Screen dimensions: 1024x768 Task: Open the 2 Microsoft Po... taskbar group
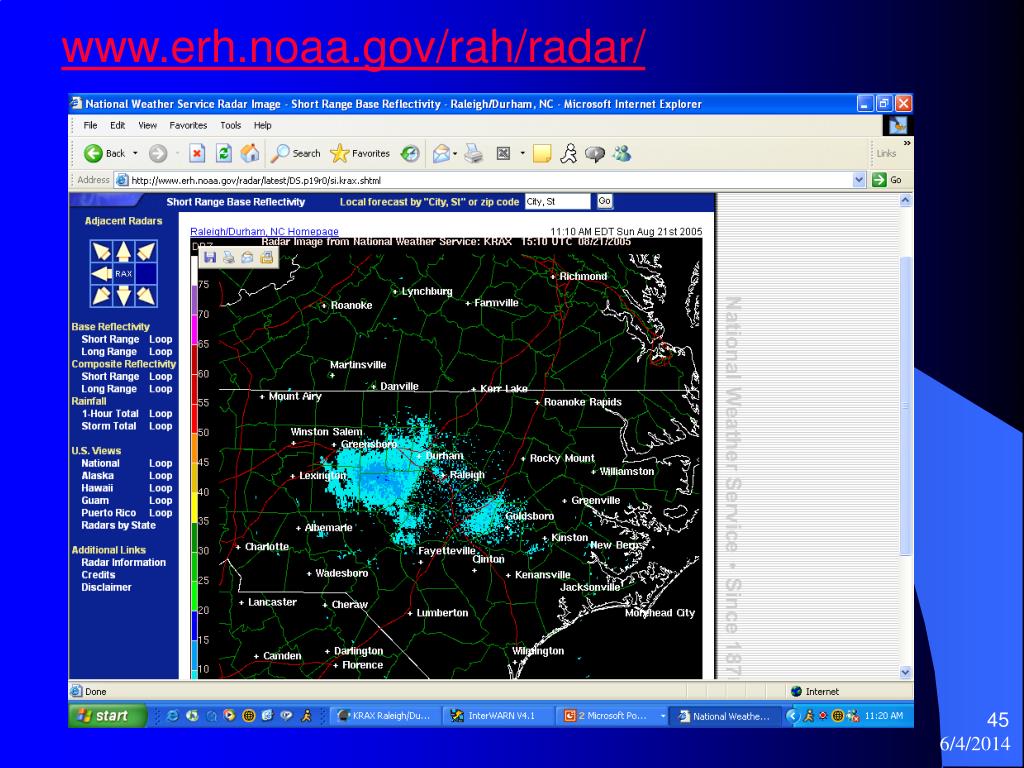[613, 716]
